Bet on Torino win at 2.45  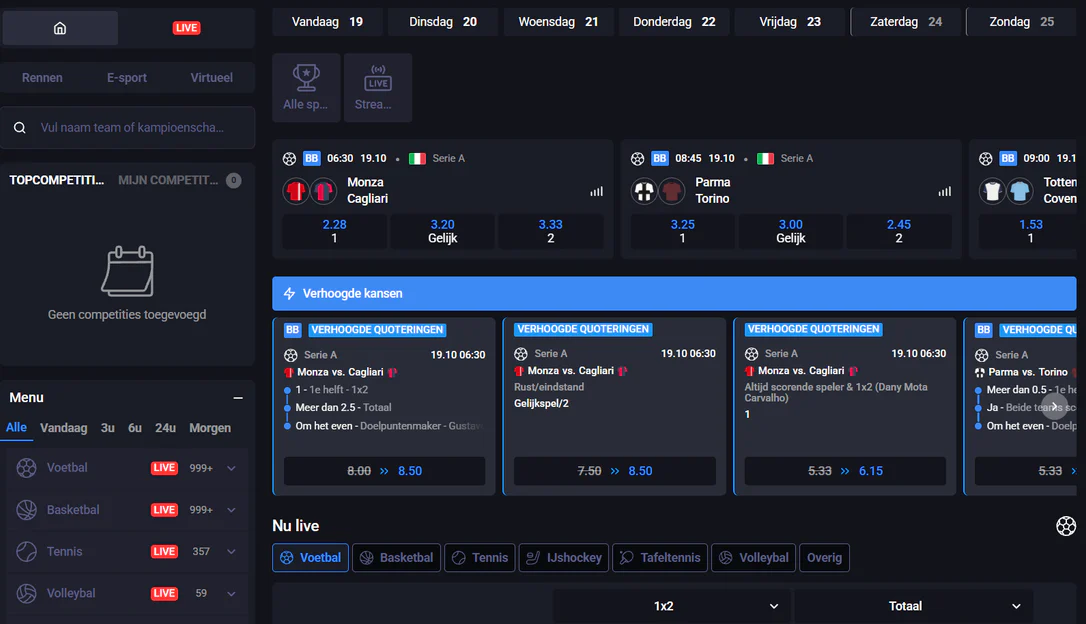[898, 231]
